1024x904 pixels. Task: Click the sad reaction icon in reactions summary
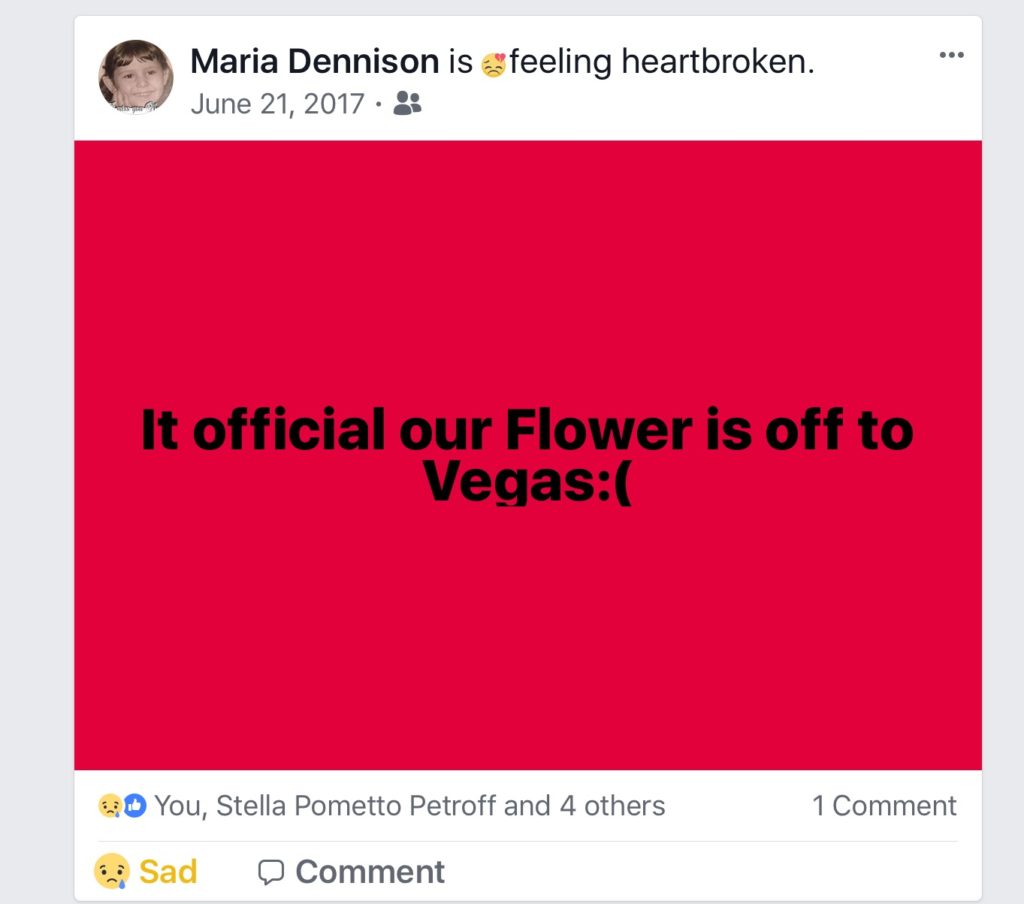(110, 805)
